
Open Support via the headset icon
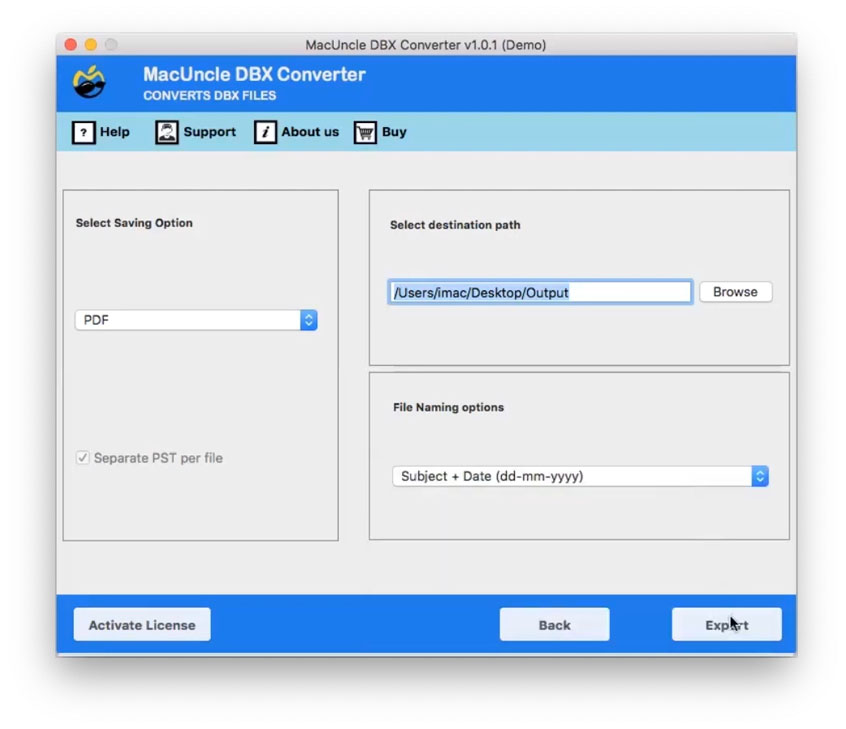[x=164, y=131]
